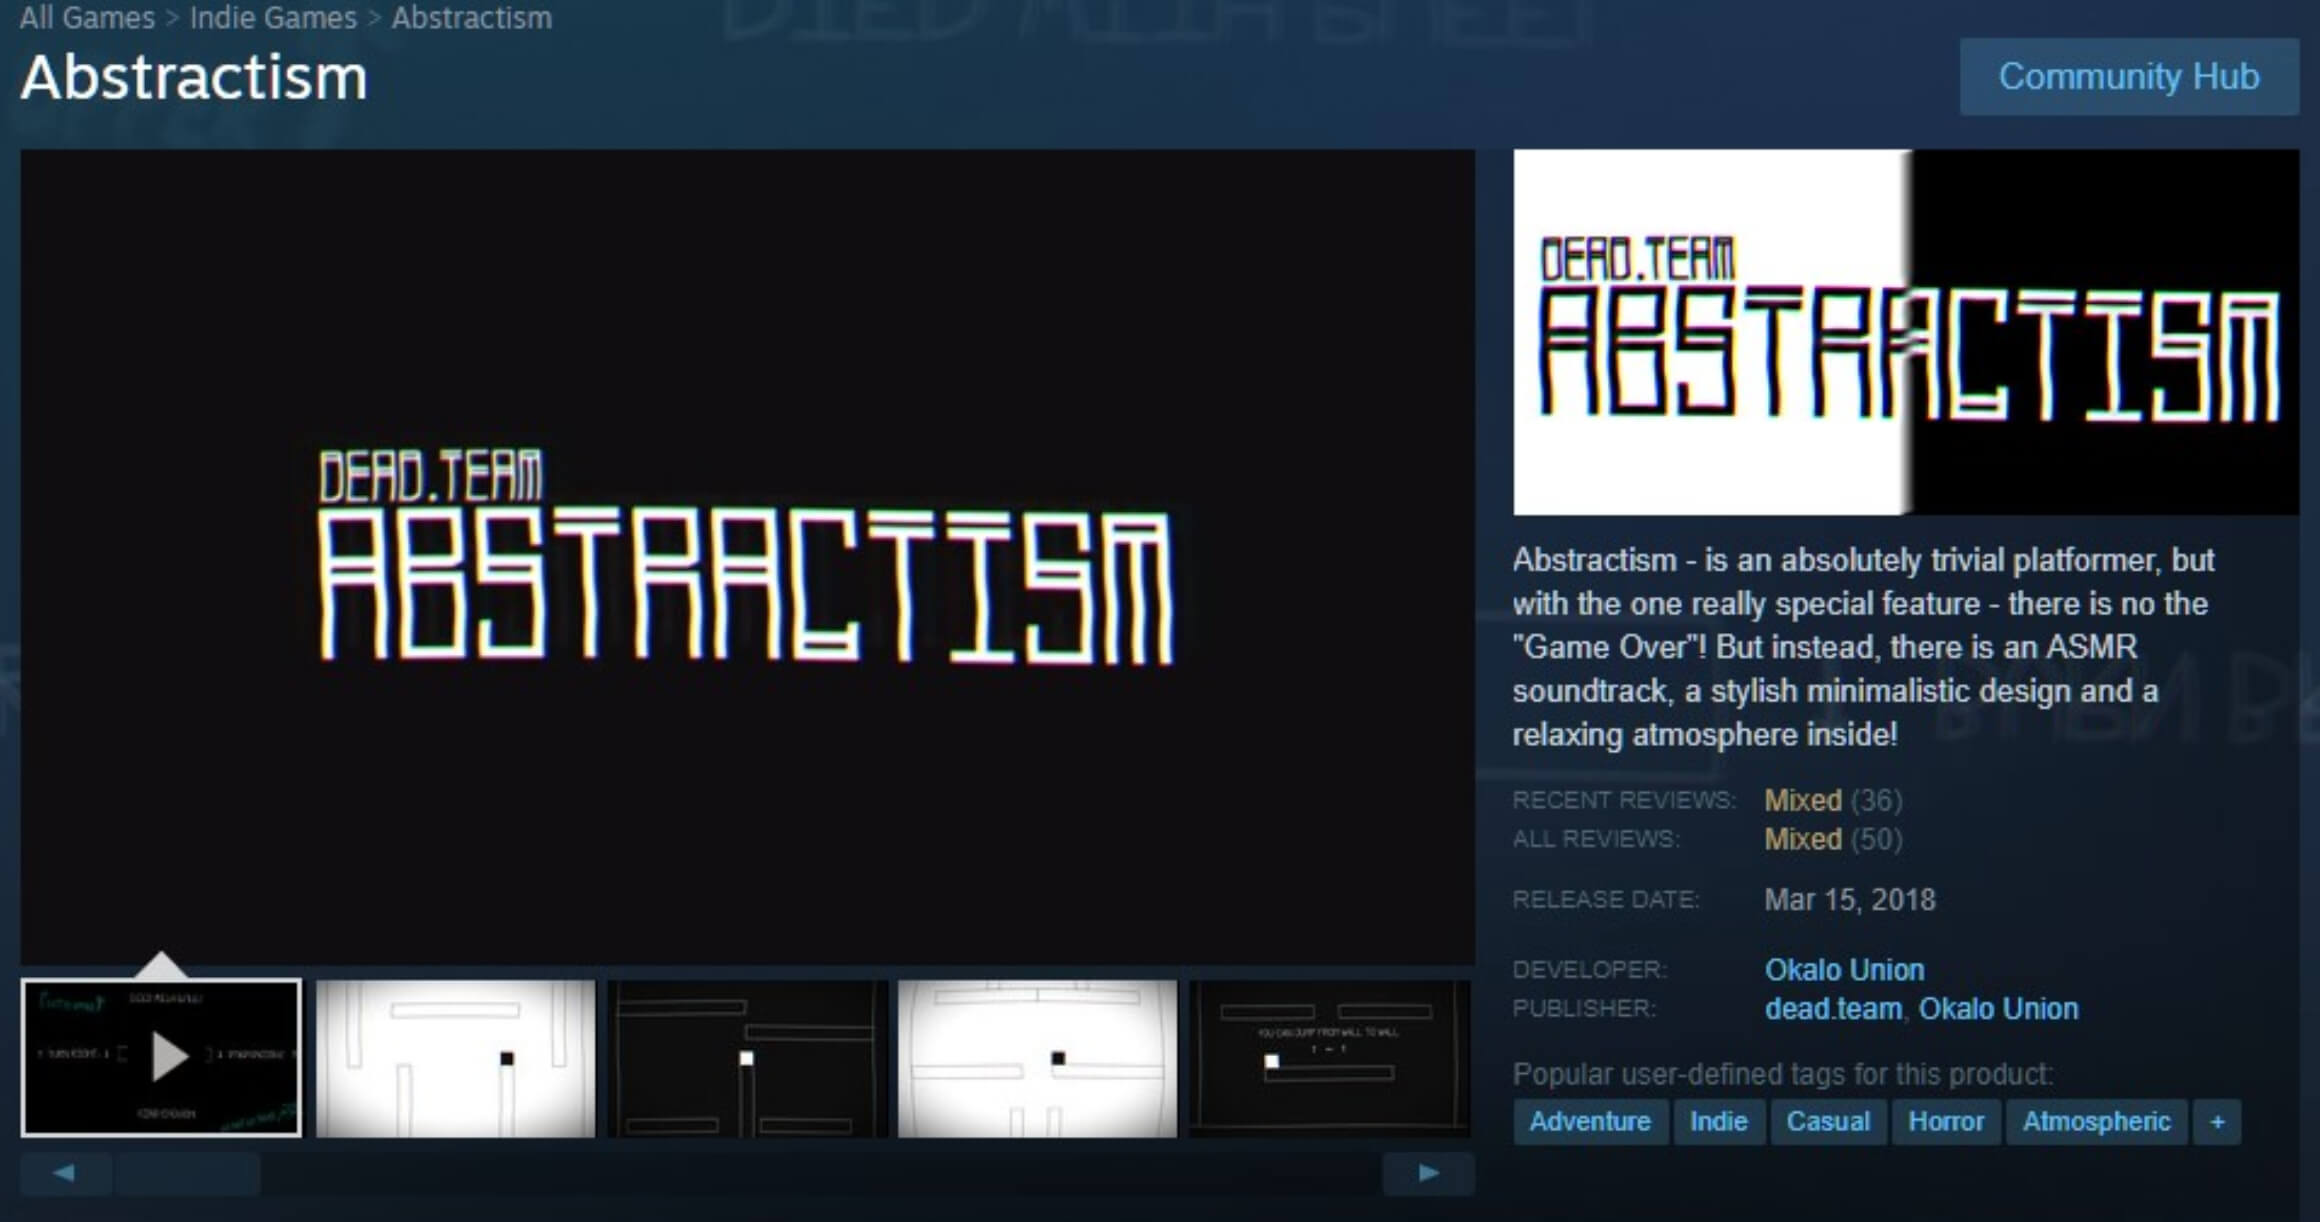2320x1222 pixels.
Task: Click the thumbnail strip scrollbar handle
Action: (188, 1173)
